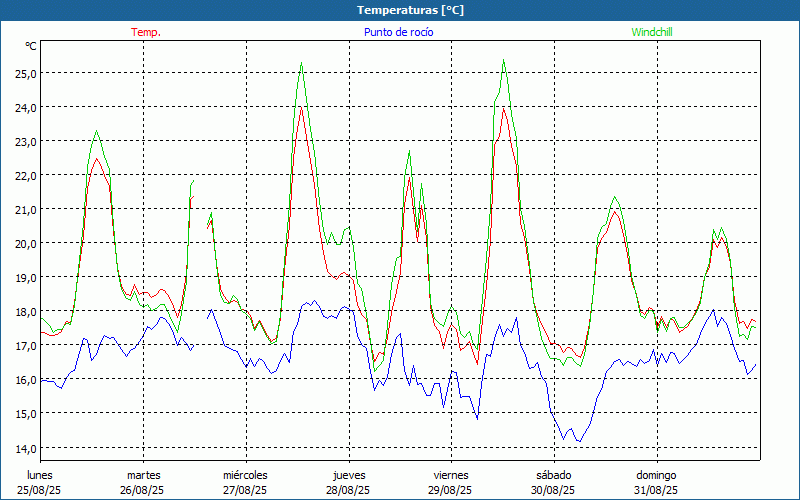This screenshot has width=800, height=500.
Task: Select the lunes day label
Action: pyautogui.click(x=40, y=475)
